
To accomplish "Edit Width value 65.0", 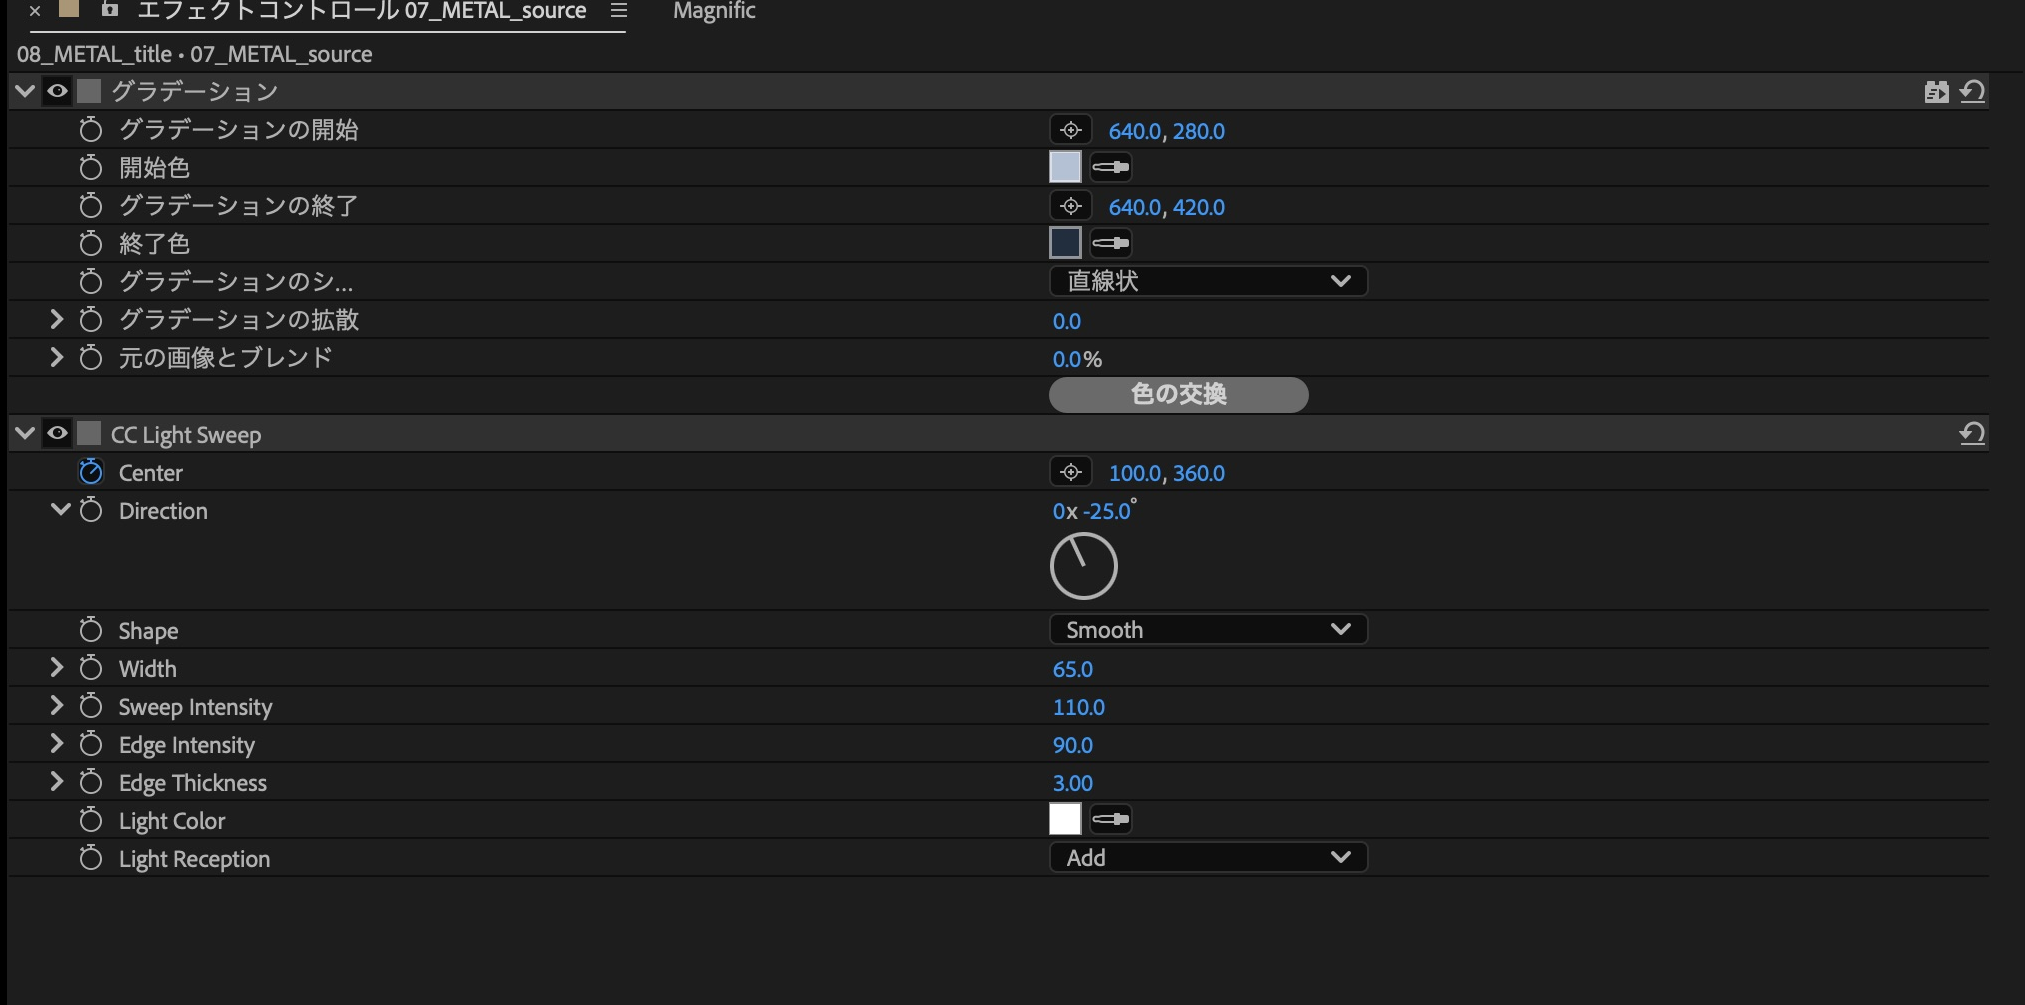I will click(x=1072, y=669).
